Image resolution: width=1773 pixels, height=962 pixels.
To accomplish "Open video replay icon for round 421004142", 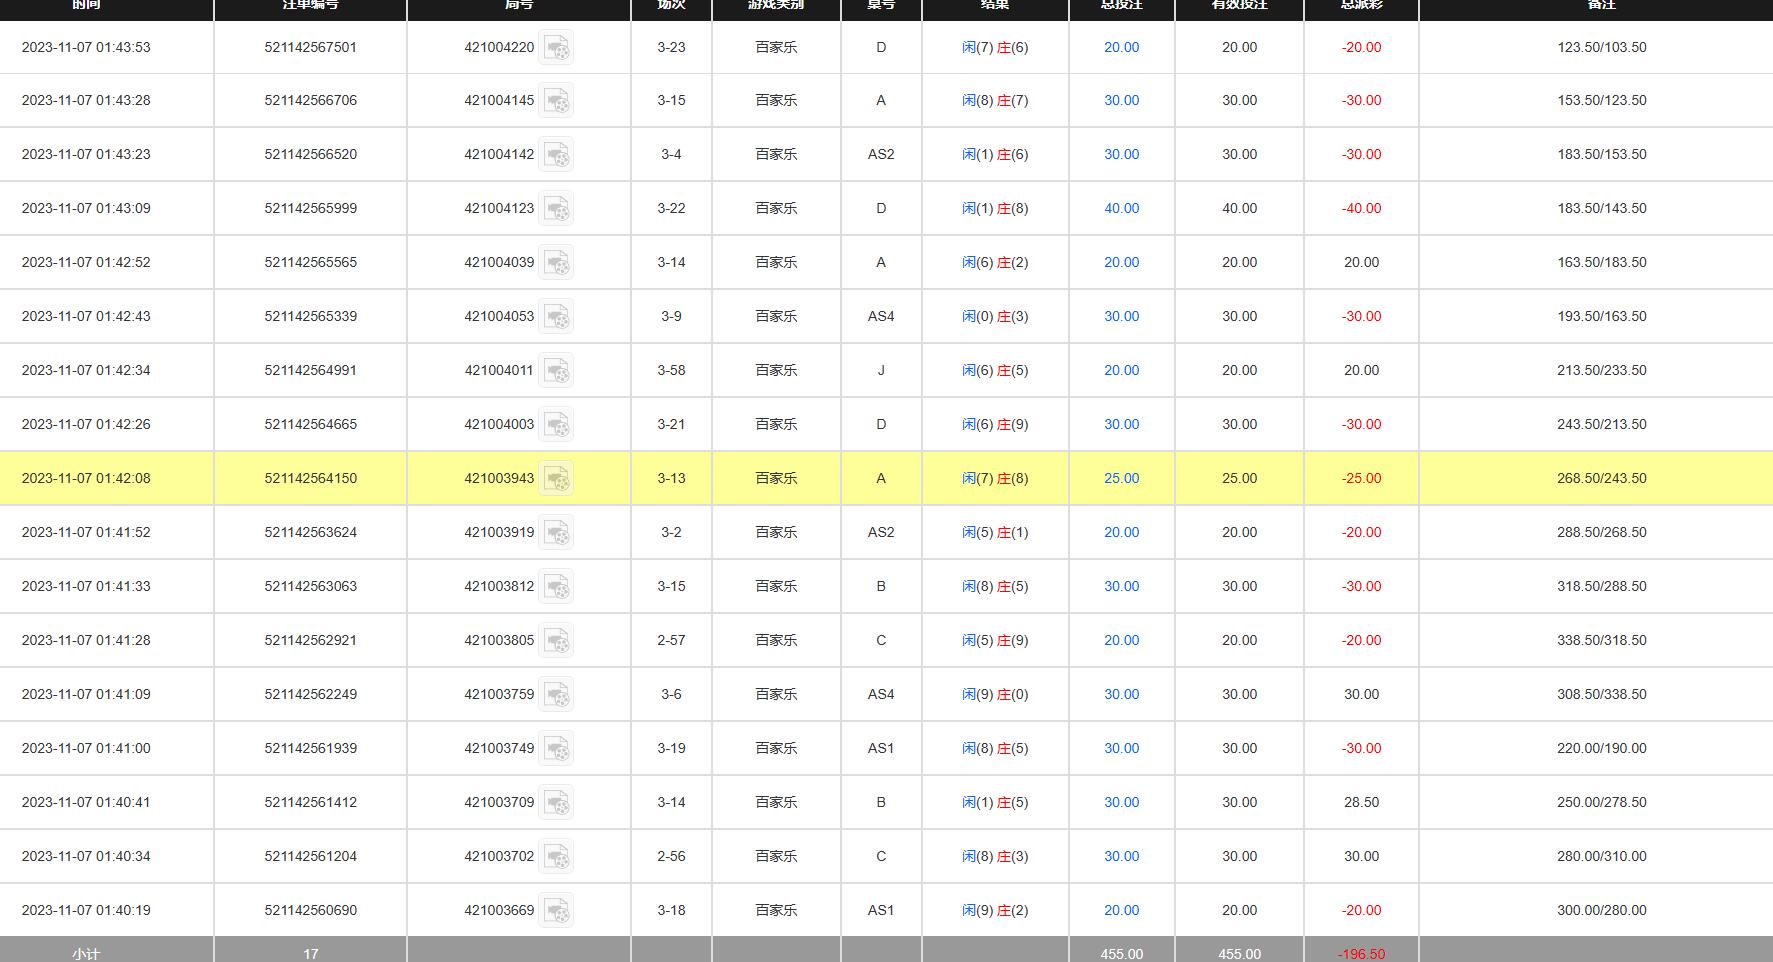I will (x=556, y=155).
